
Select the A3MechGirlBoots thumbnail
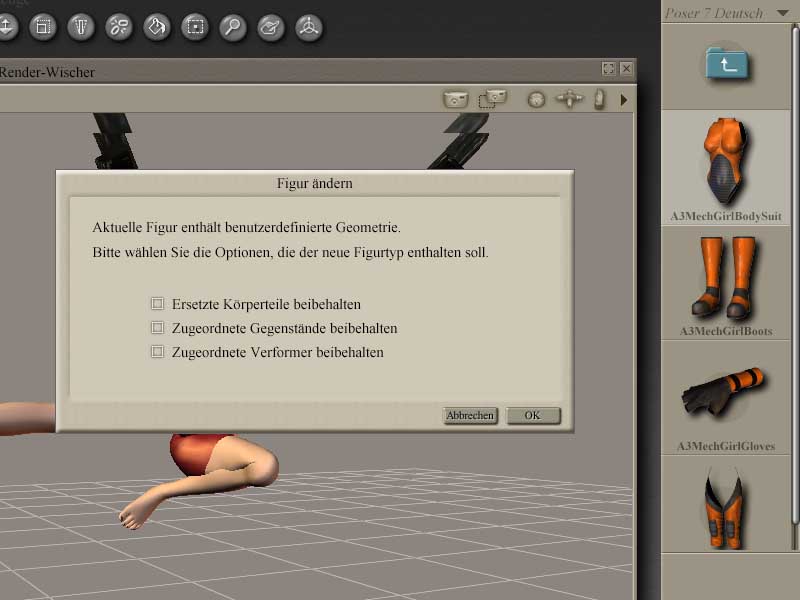(x=726, y=283)
